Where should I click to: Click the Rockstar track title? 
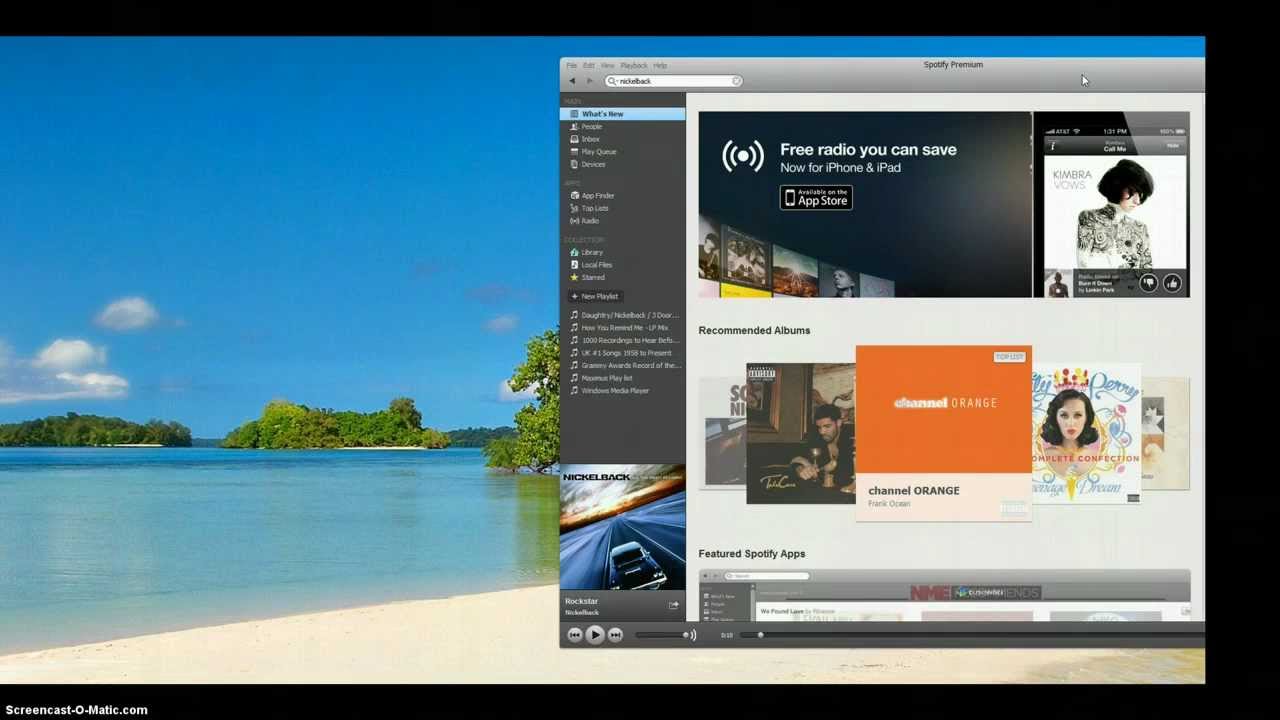click(581, 601)
